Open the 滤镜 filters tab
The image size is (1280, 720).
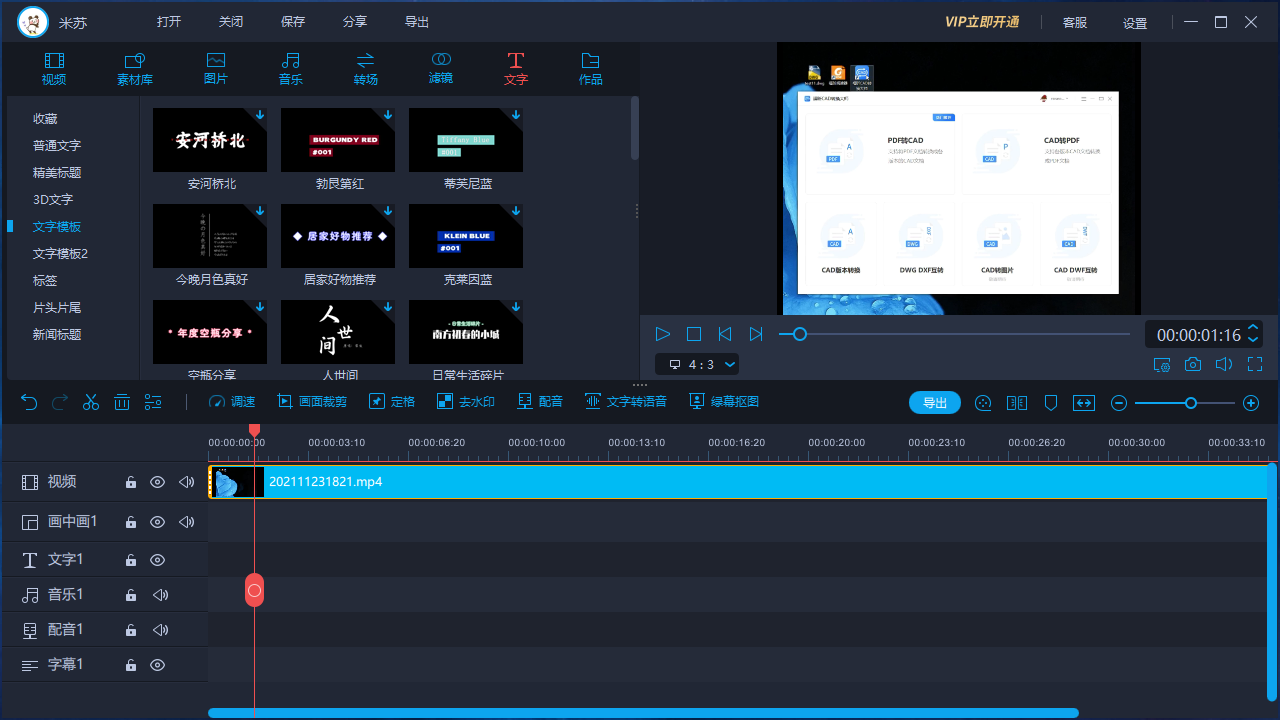(441, 68)
